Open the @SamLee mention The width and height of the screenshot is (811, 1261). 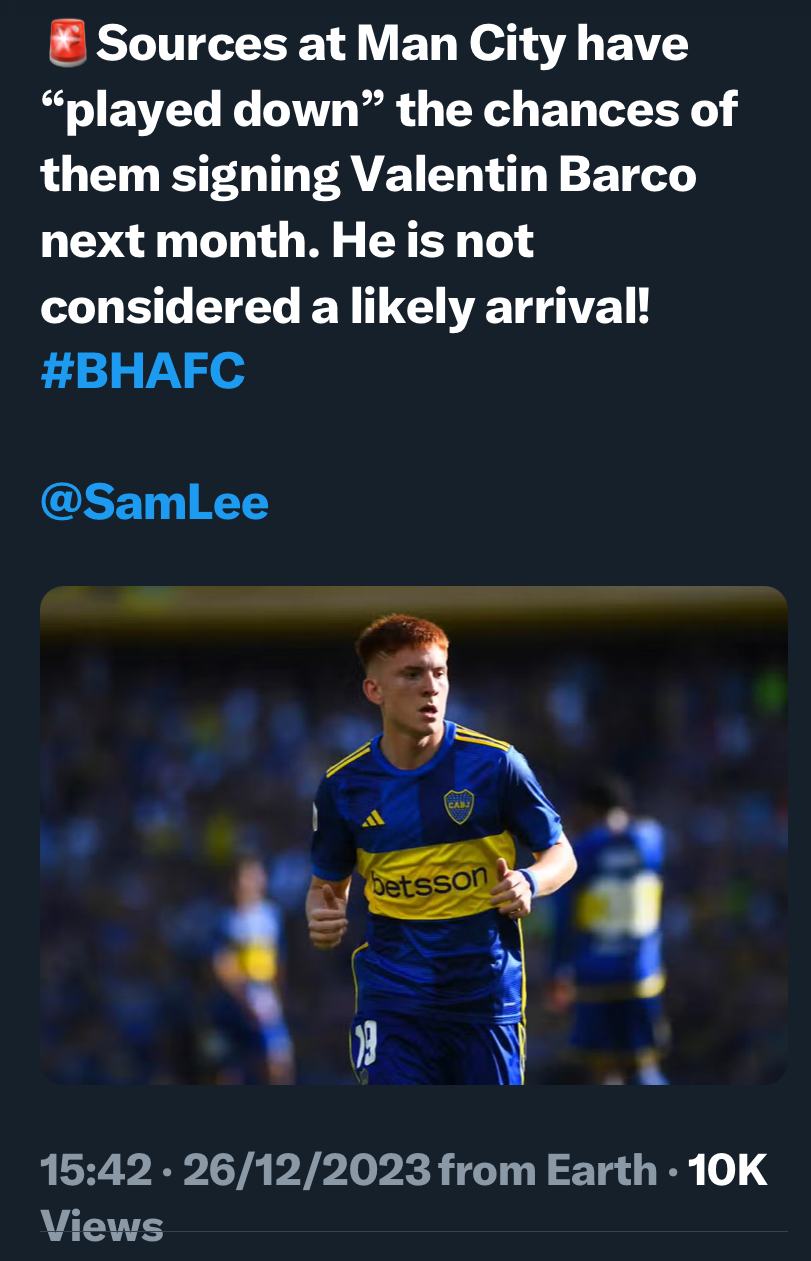tap(155, 502)
